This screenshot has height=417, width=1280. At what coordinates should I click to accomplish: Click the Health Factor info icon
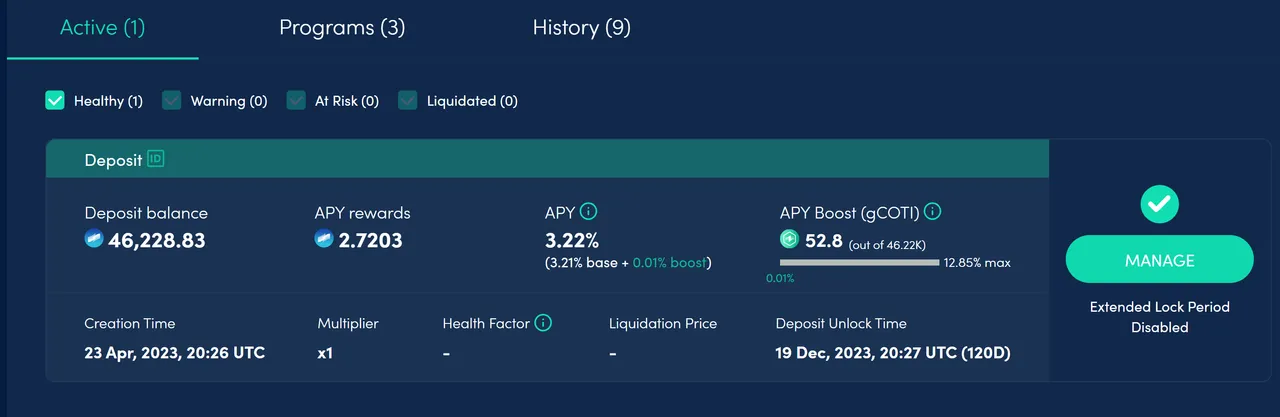pyautogui.click(x=543, y=323)
